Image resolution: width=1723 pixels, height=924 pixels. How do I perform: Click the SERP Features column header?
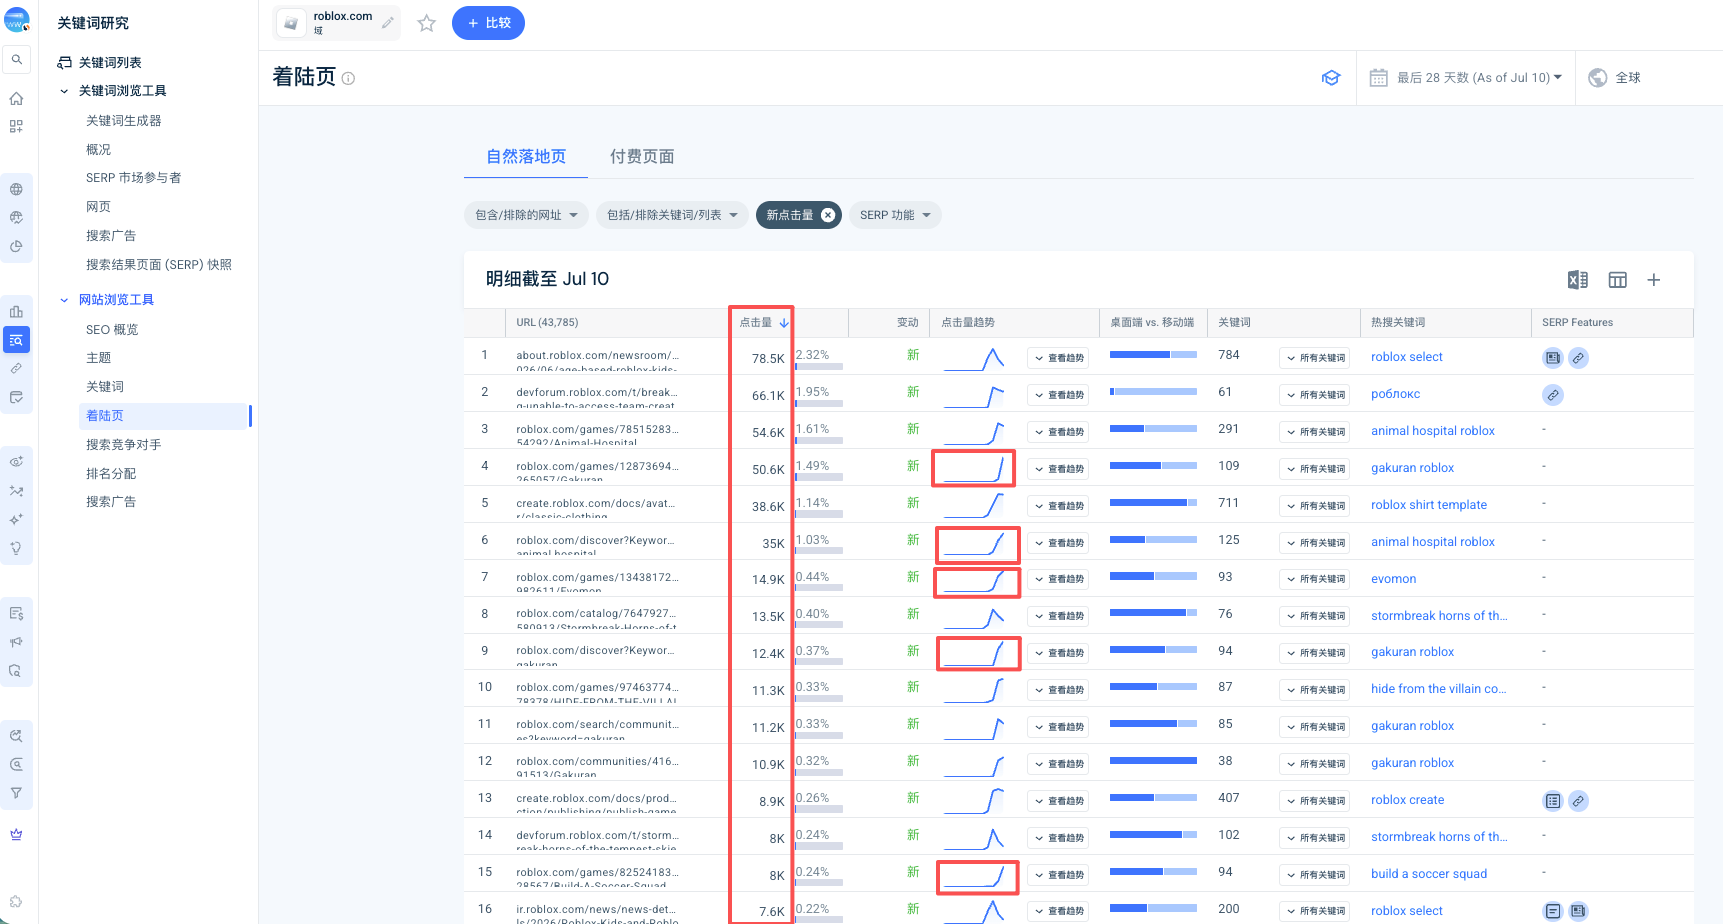1577,322
